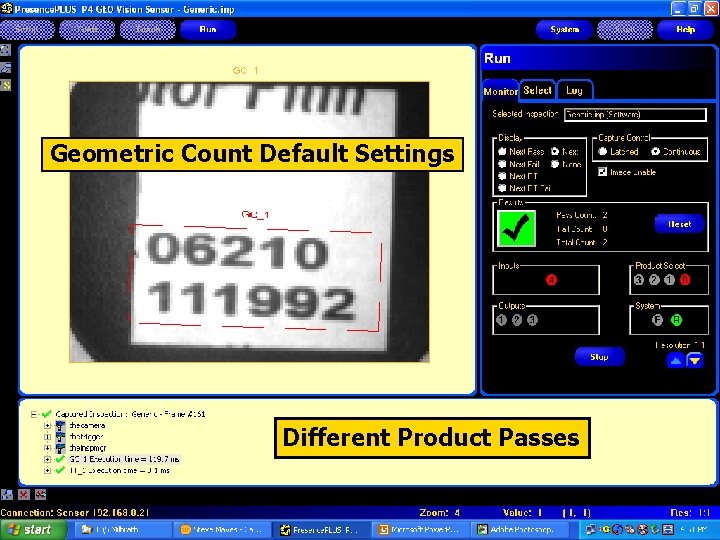
Task: Select Latched capture control
Action: (603, 151)
